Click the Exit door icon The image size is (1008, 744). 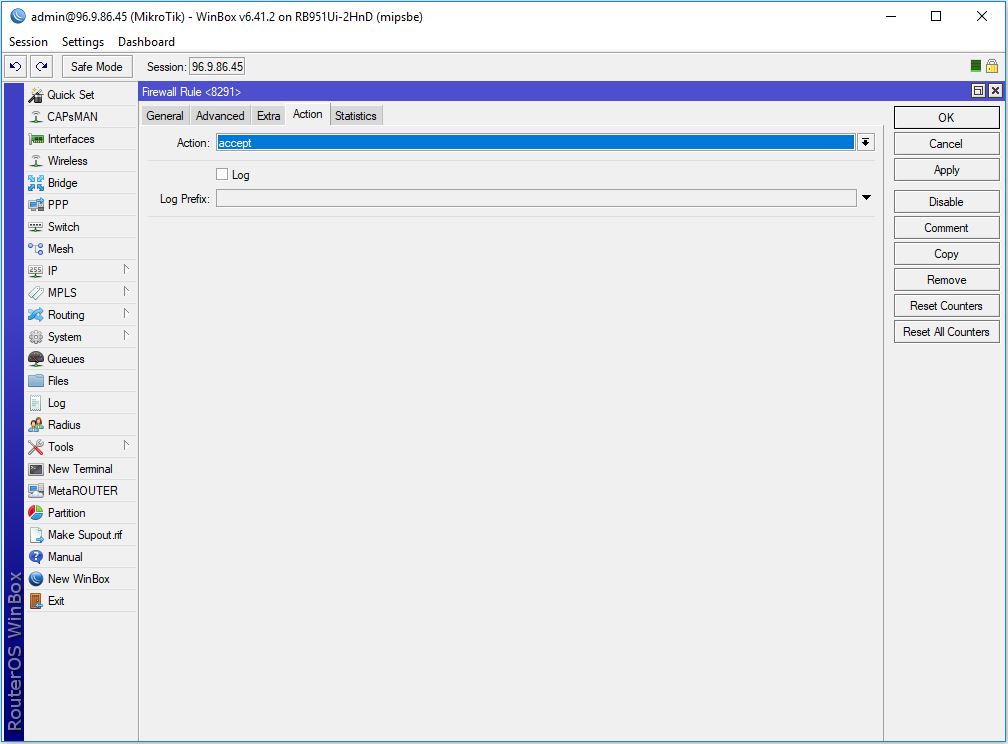(36, 601)
